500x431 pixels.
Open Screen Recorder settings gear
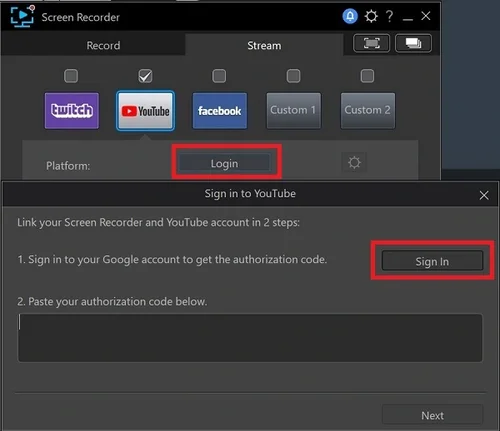pos(371,16)
